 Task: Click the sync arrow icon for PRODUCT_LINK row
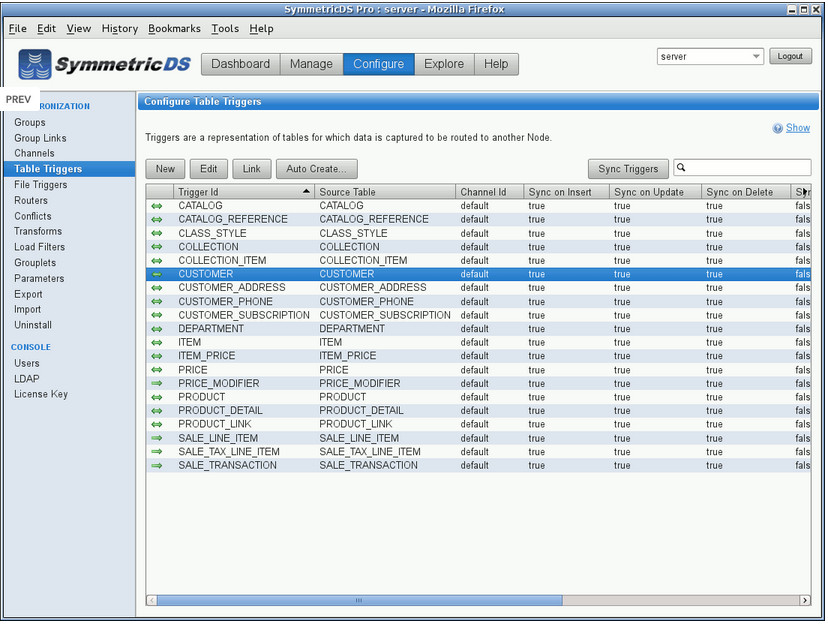tap(157, 424)
